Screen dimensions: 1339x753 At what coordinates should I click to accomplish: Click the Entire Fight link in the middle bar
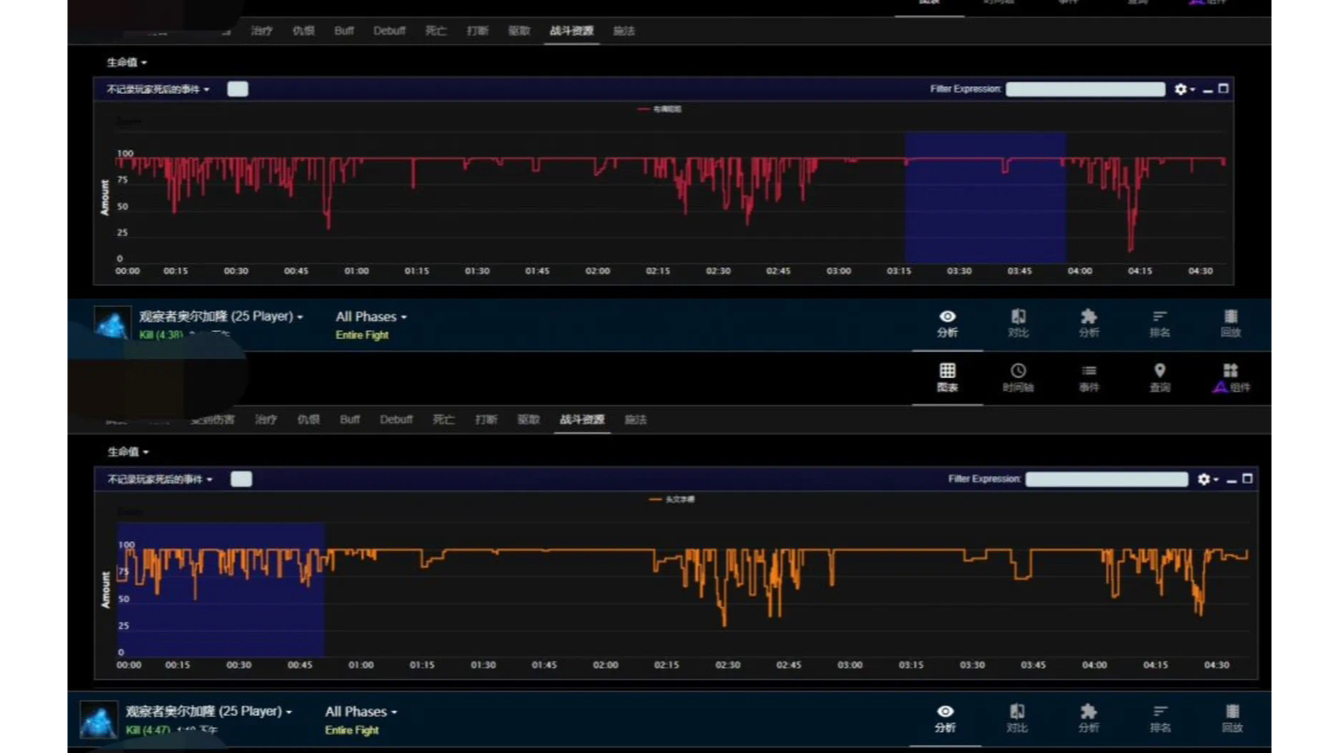tap(362, 335)
